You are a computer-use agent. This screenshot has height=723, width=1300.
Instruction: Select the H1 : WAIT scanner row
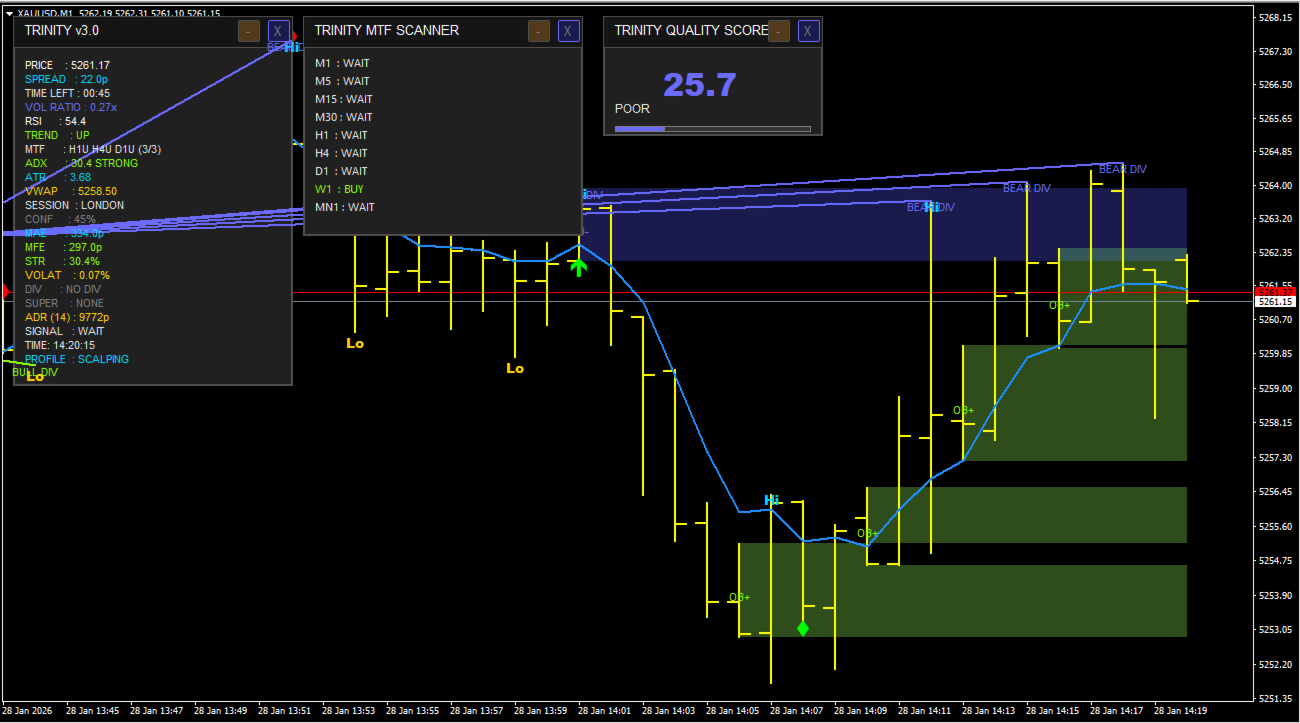tap(341, 135)
